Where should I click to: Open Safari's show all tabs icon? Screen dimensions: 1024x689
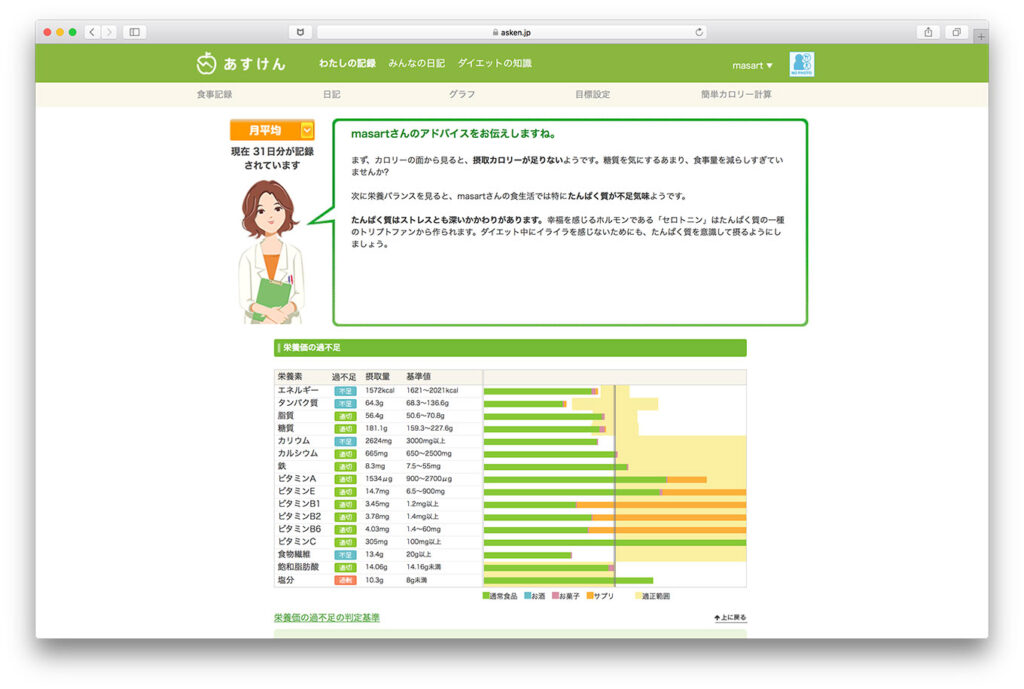pyautogui.click(x=956, y=32)
